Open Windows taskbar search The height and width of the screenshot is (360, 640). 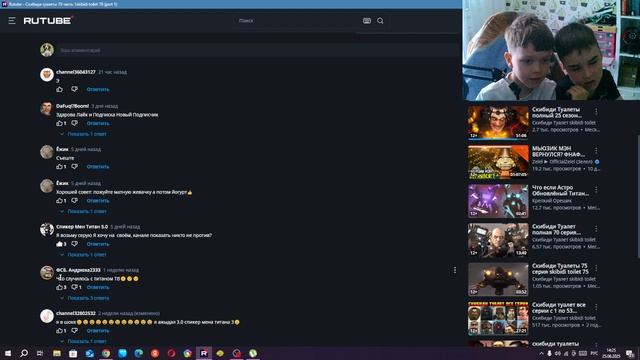24,353
